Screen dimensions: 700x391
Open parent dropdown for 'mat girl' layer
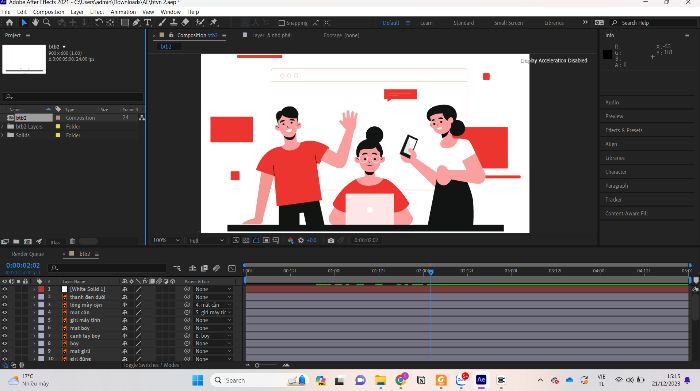click(x=213, y=351)
